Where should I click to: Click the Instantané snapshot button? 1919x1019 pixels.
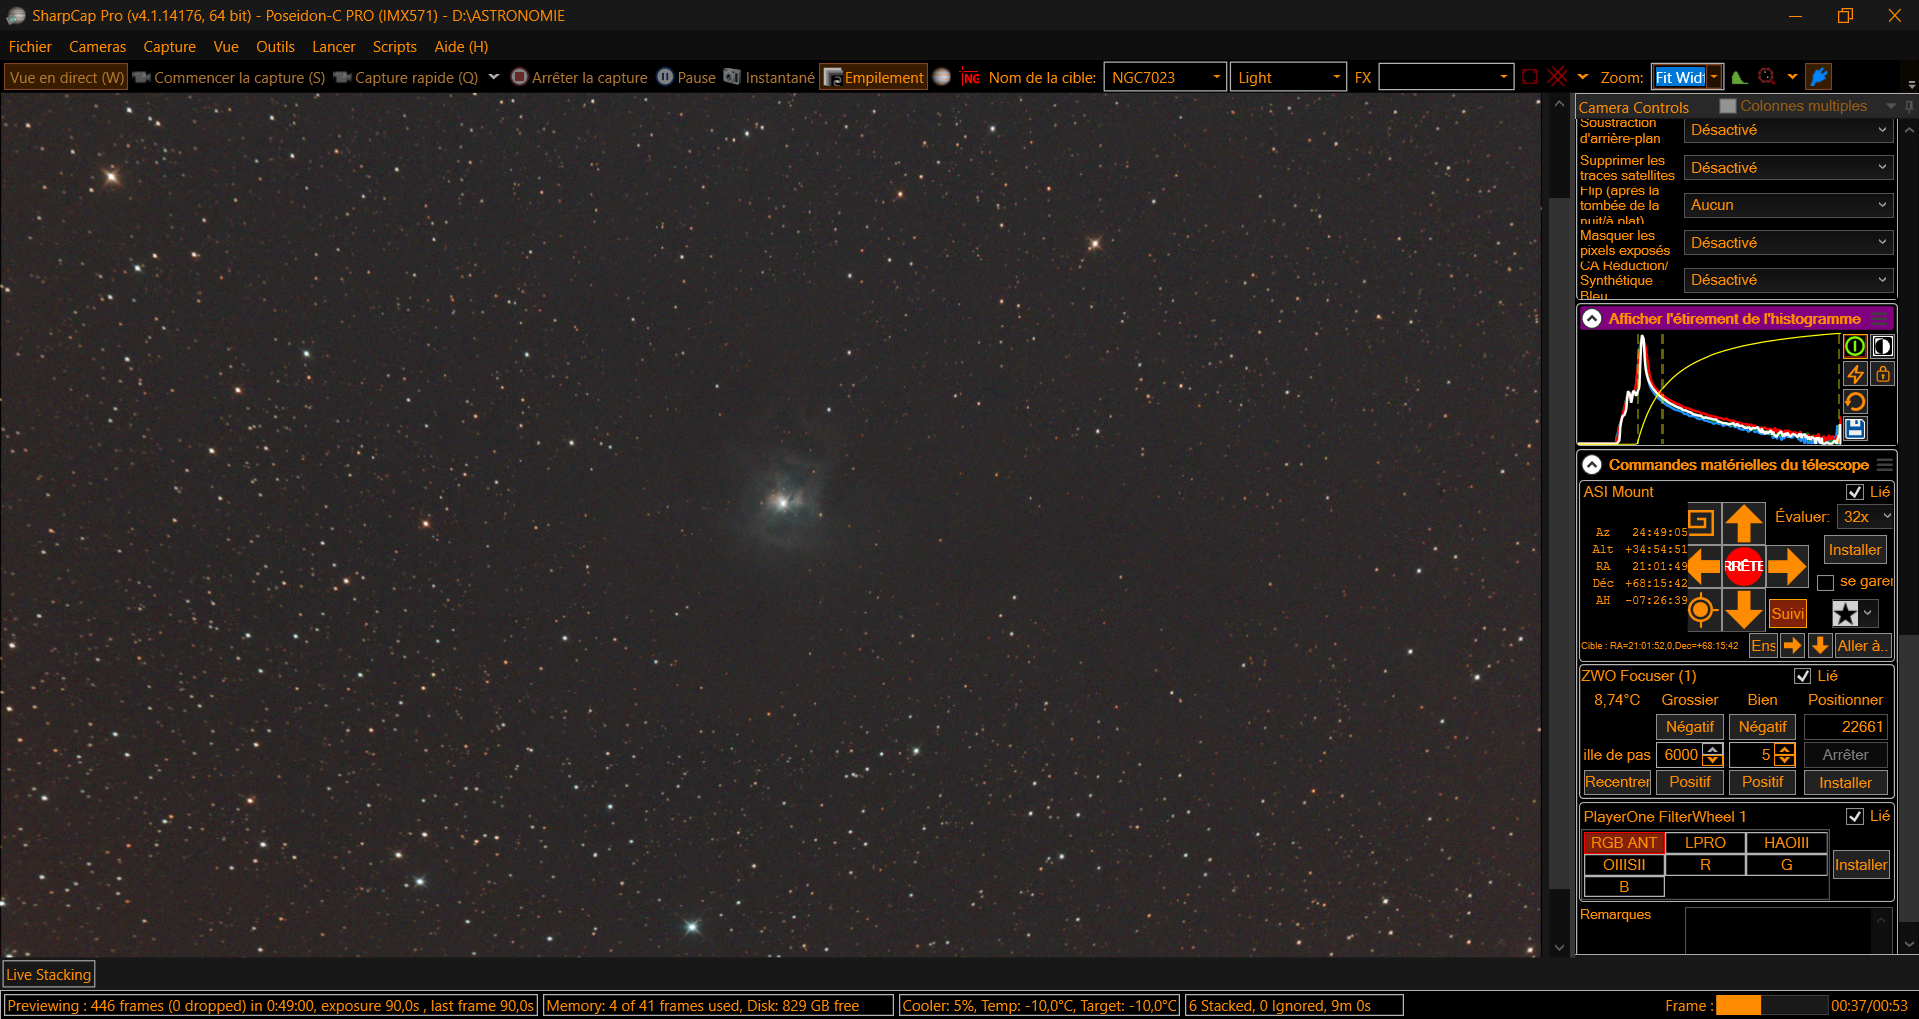pos(769,77)
